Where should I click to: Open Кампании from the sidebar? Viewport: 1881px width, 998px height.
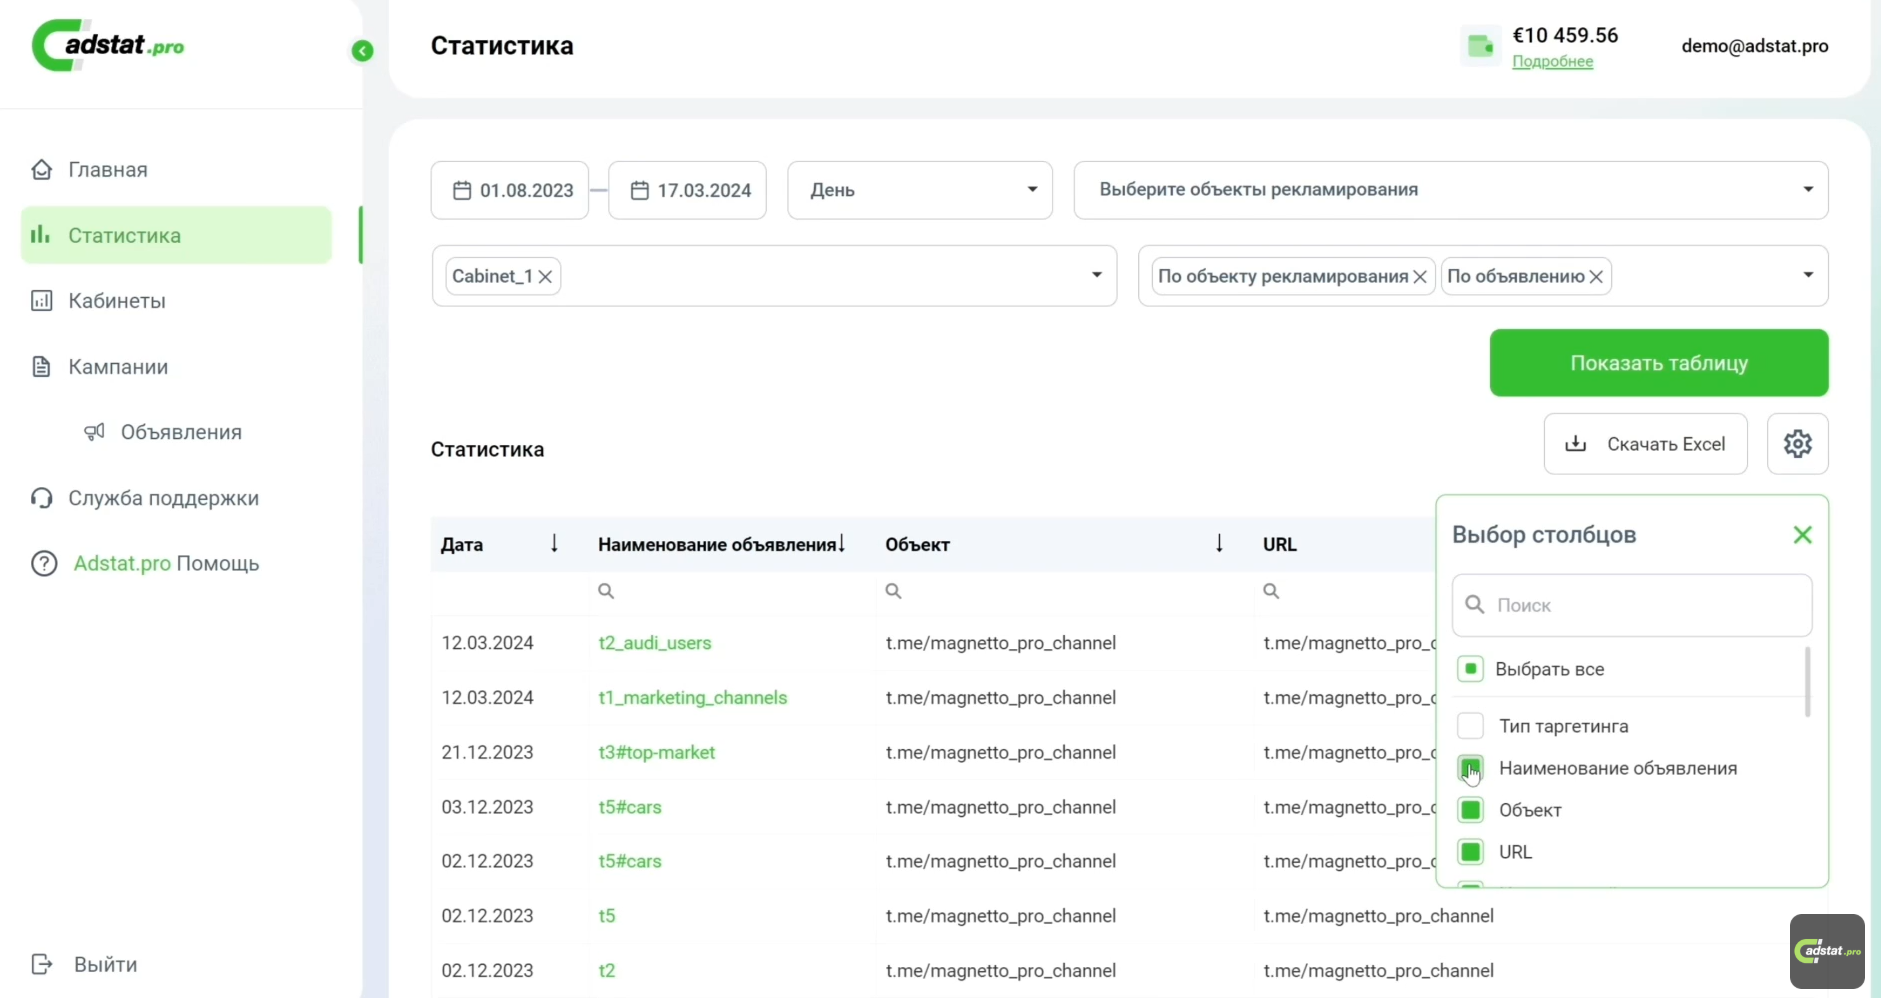point(118,366)
